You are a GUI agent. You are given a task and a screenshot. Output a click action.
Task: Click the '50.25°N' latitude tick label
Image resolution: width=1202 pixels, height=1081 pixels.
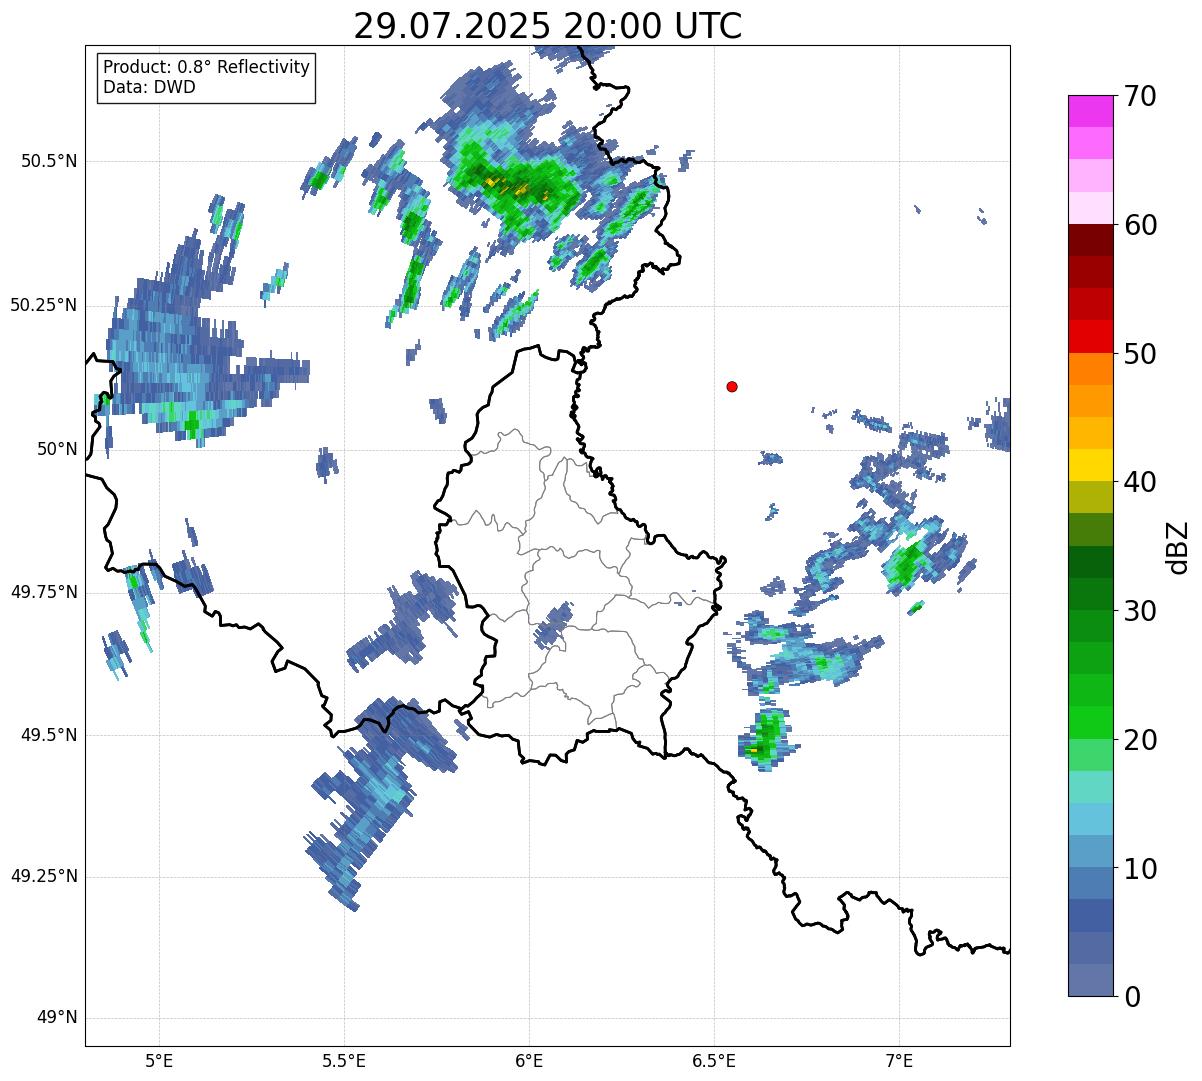coord(43,305)
